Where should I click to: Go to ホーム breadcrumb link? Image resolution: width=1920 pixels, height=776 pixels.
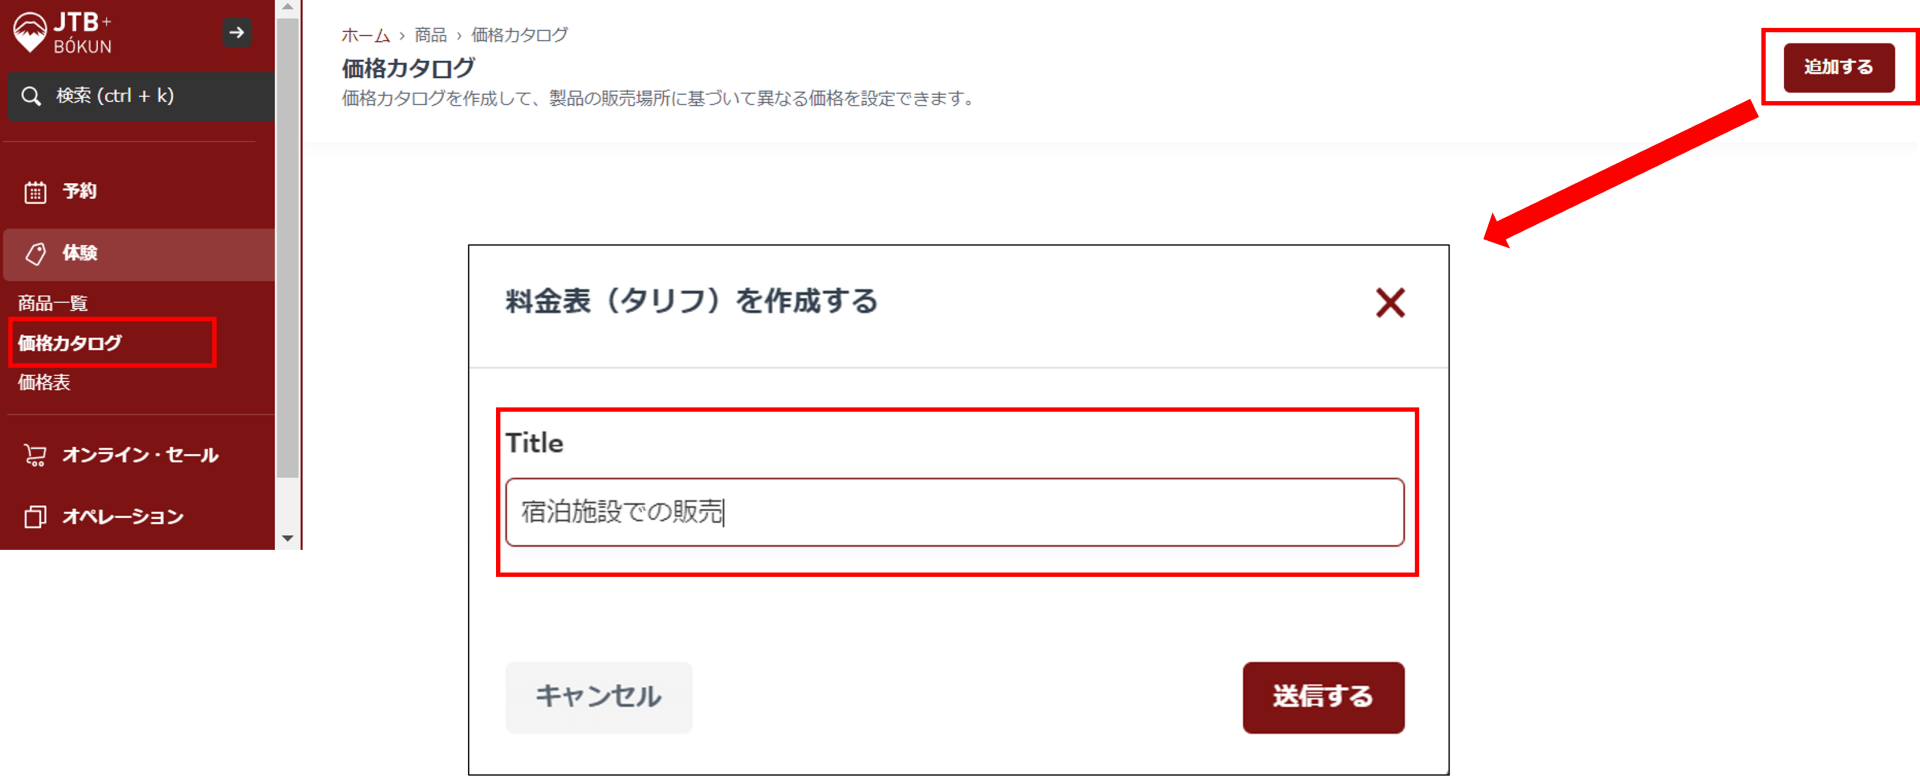coord(365,35)
